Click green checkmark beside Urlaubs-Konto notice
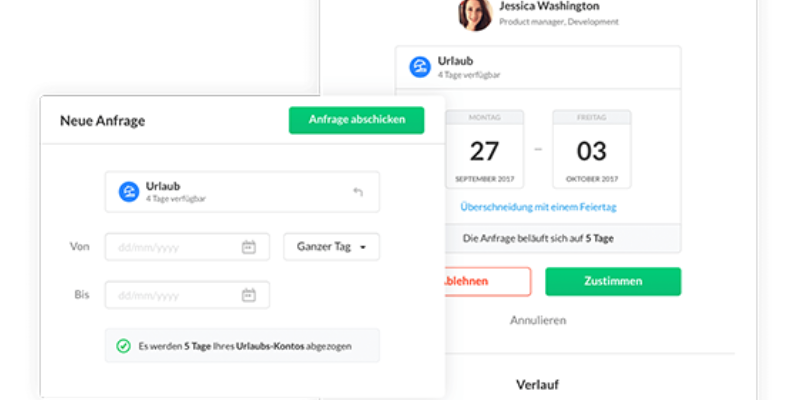The image size is (800, 400). pyautogui.click(x=123, y=346)
